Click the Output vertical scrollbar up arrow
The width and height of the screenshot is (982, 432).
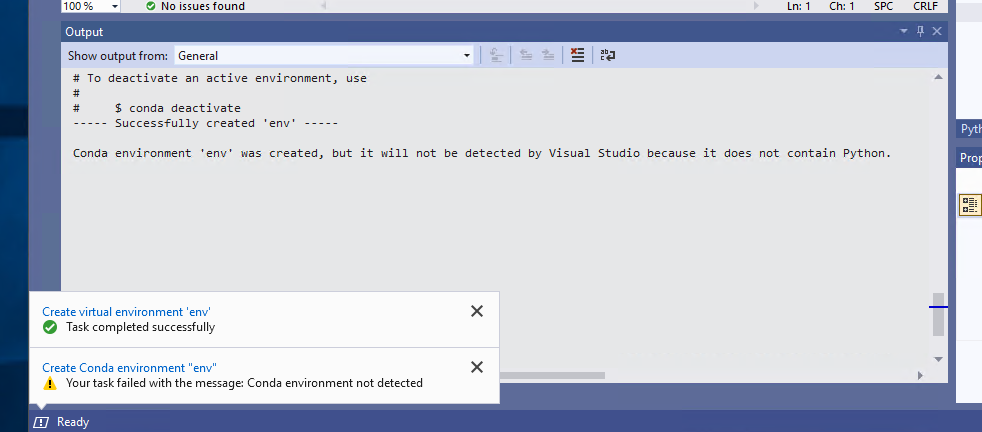pyautogui.click(x=938, y=78)
